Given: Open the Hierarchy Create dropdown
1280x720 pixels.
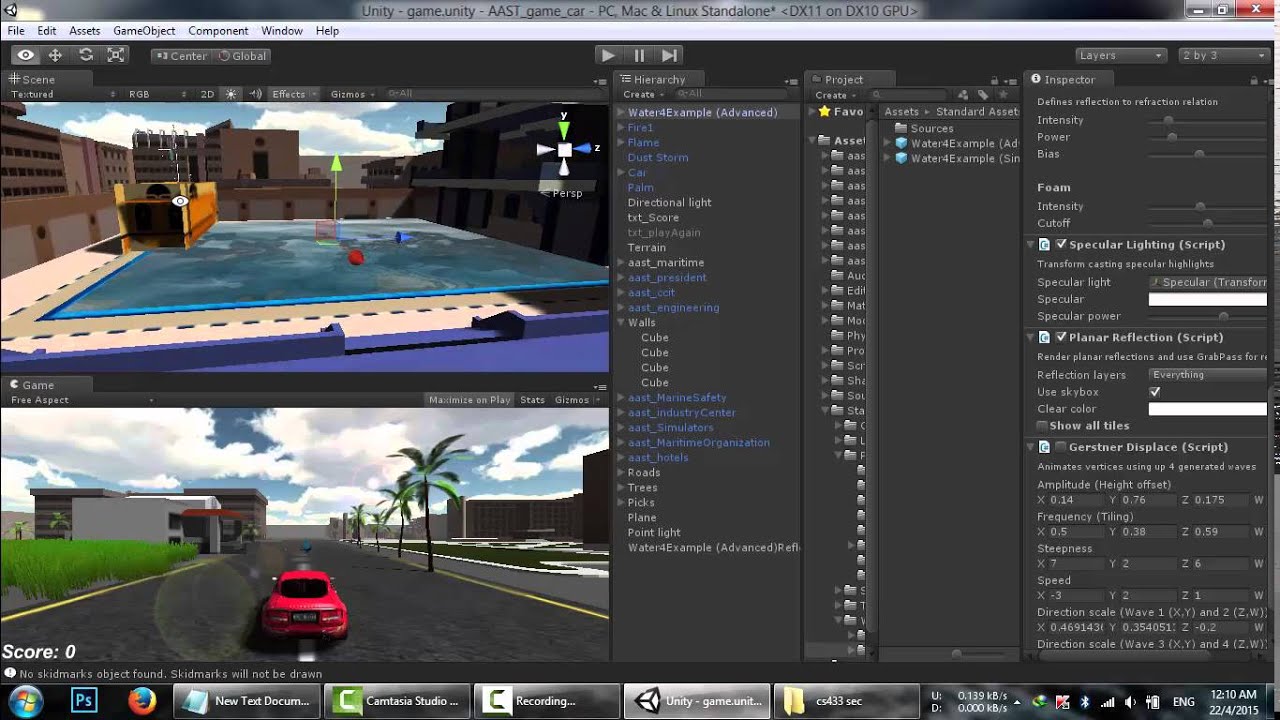Looking at the screenshot, I should tap(643, 95).
